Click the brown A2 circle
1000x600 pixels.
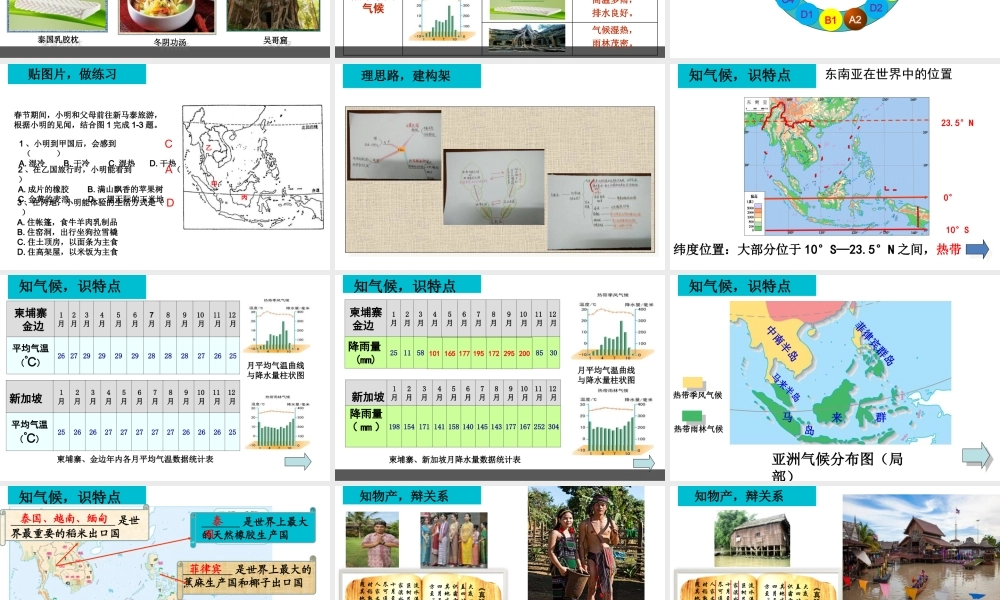pyautogui.click(x=855, y=19)
